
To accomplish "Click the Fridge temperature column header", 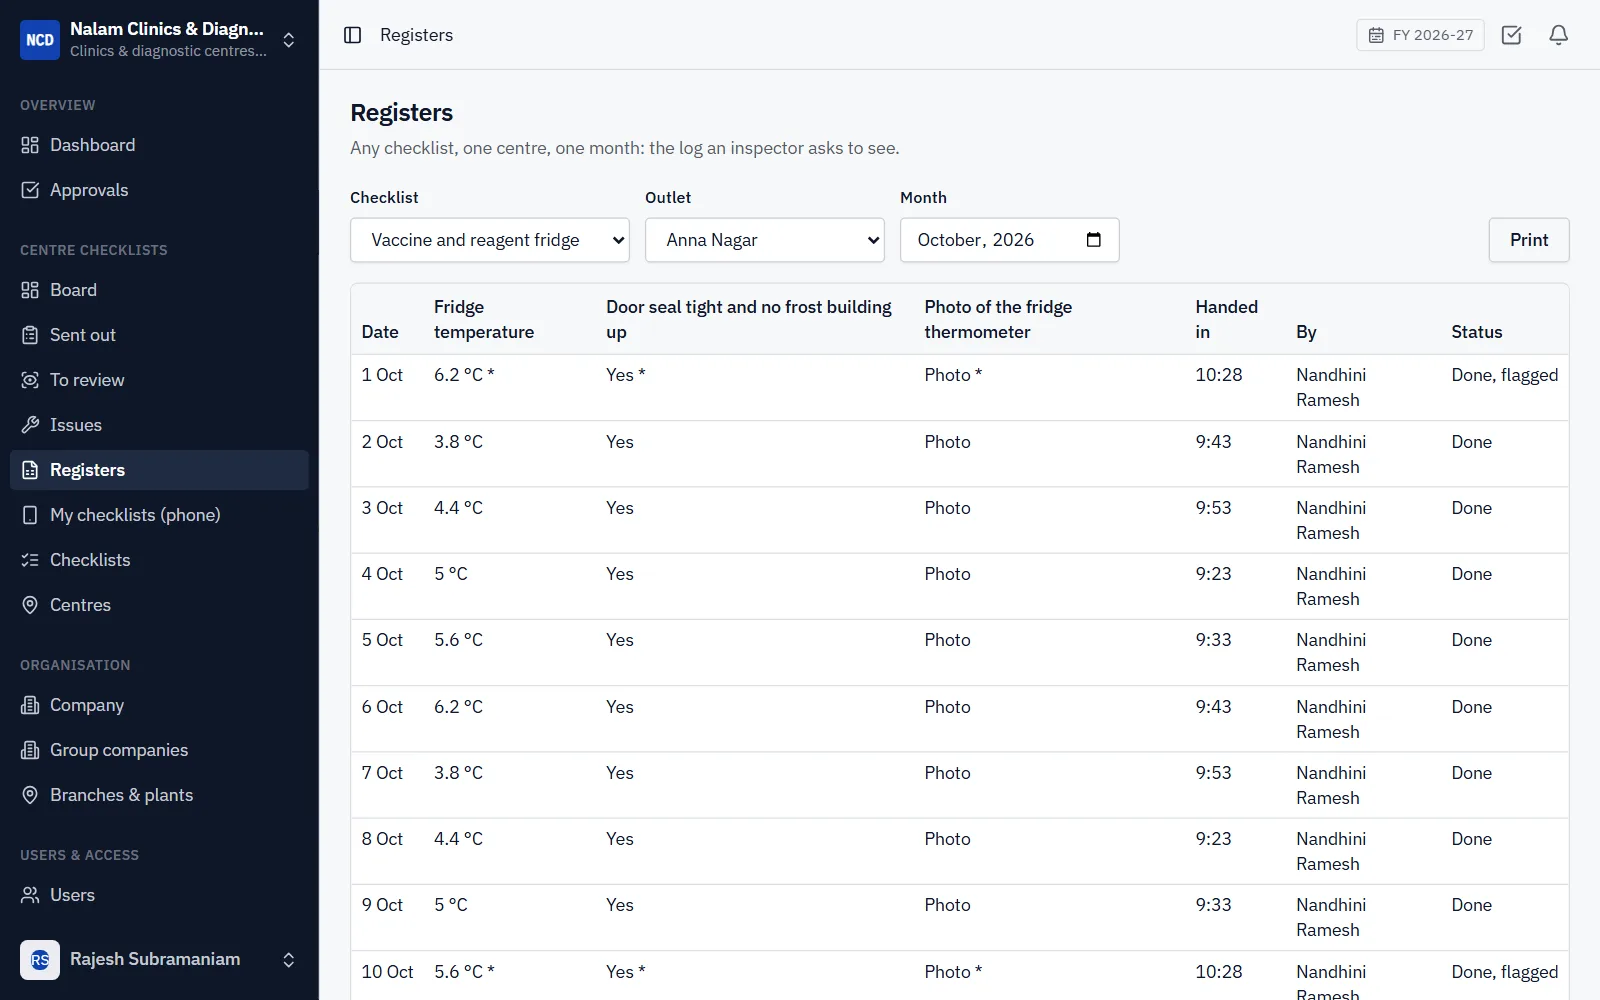I will pos(484,319).
